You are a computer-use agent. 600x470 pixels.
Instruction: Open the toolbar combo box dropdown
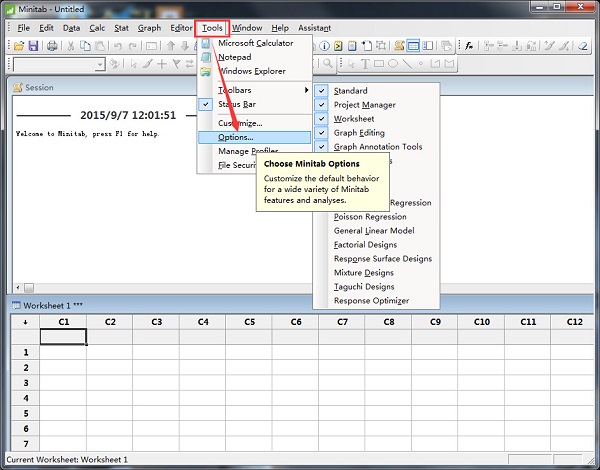click(100, 64)
